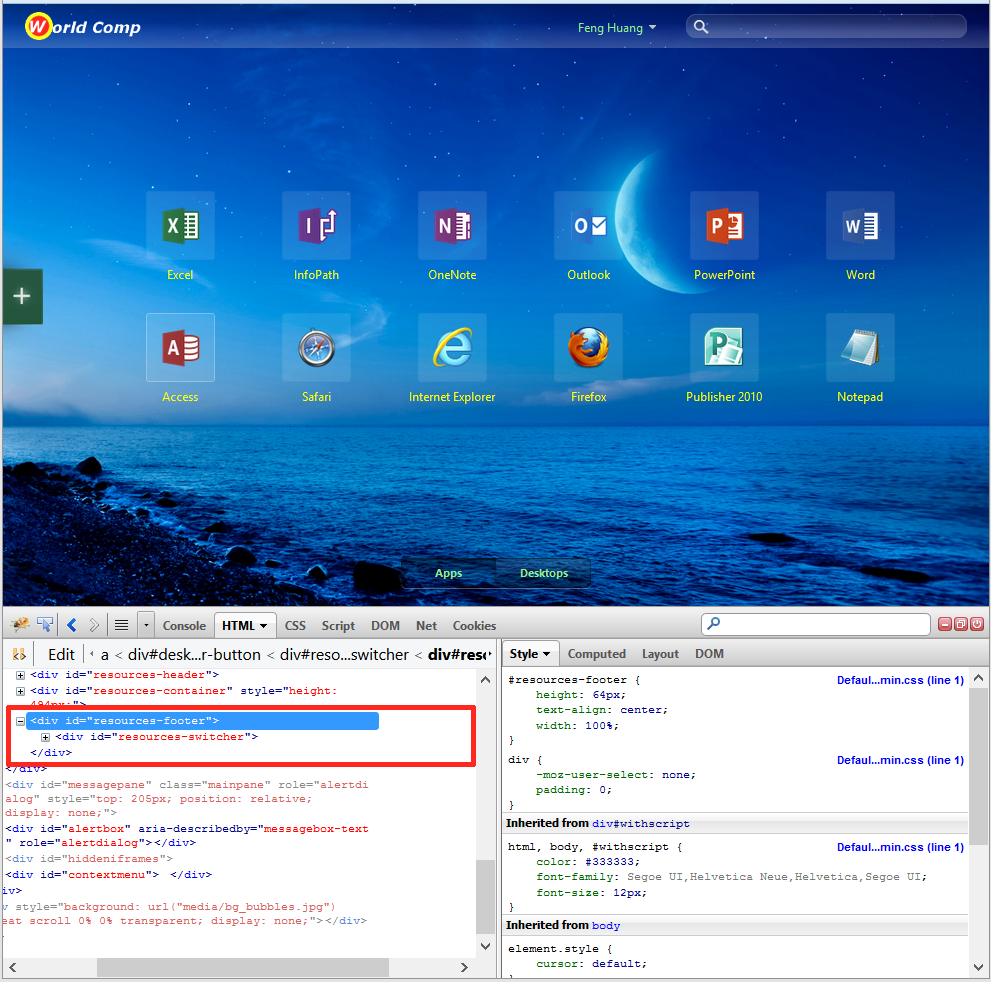Image resolution: width=991 pixels, height=982 pixels.
Task: Expand the resources-header div node
Action: coord(20,675)
